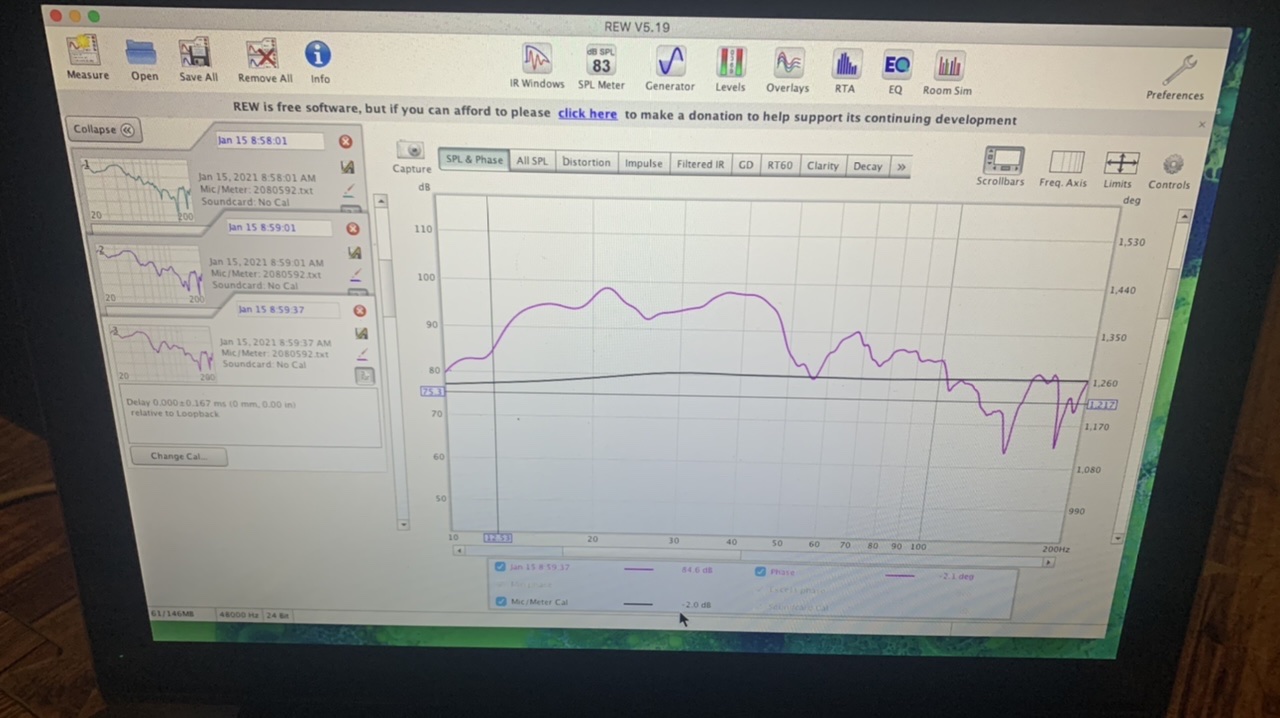Open the SPL Meter tool
The image size is (1280, 718).
[x=600, y=65]
